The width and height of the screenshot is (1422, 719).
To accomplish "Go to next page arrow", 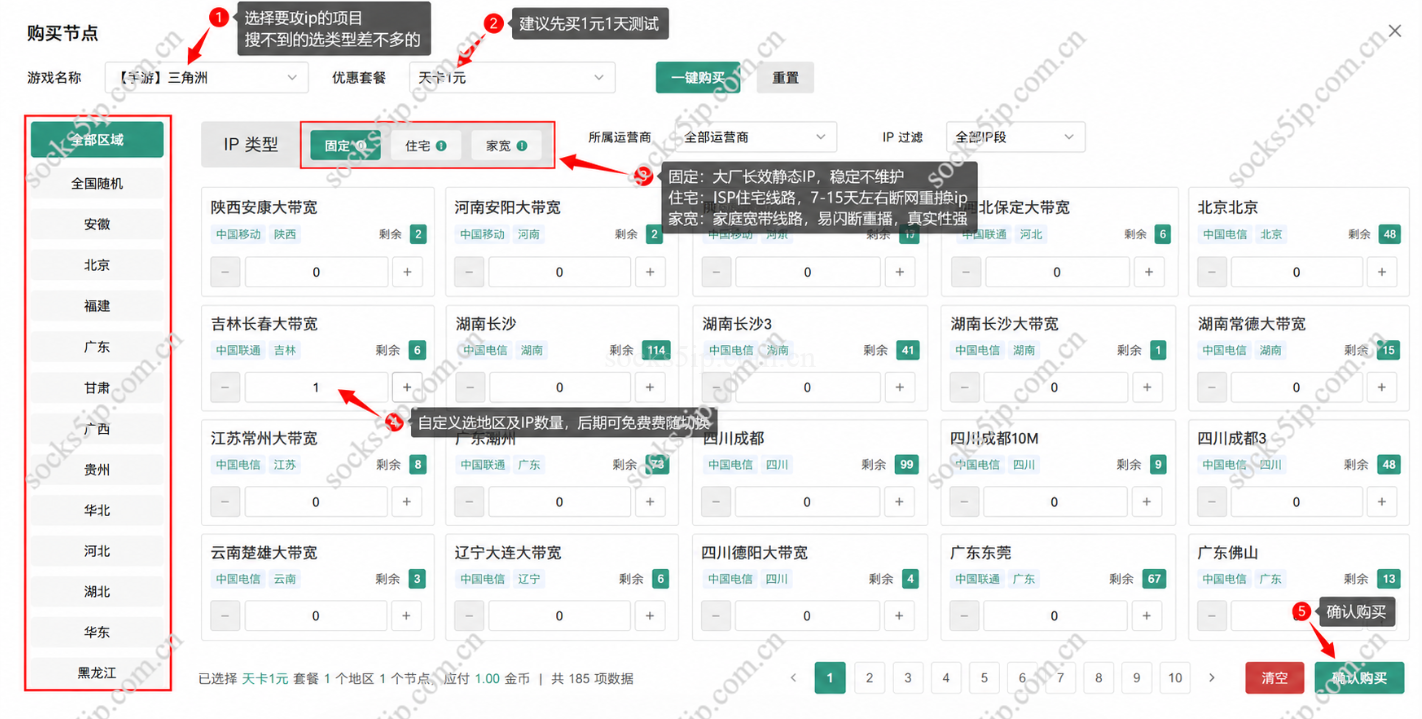I will (x=1212, y=678).
